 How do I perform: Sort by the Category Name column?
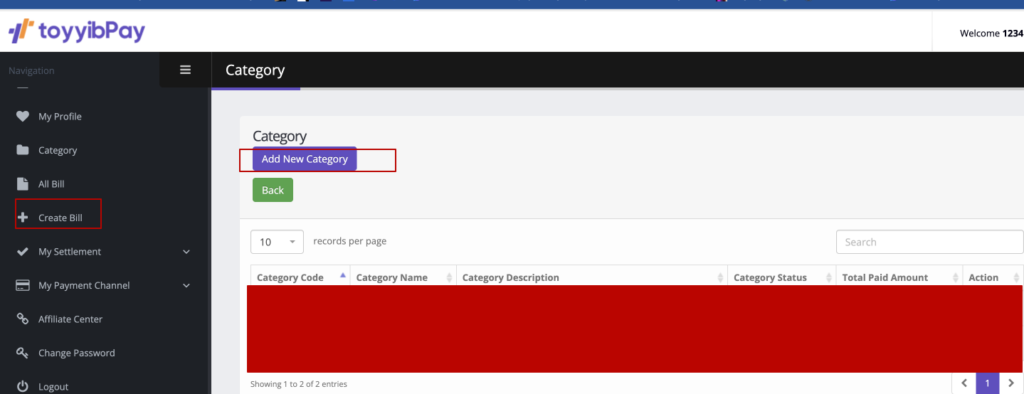tap(404, 277)
